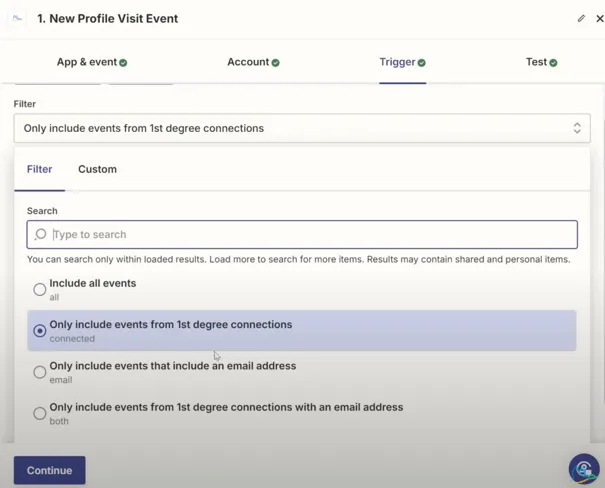This screenshot has height=488, width=605.
Task: Select the Trigger tab
Action: [x=402, y=62]
